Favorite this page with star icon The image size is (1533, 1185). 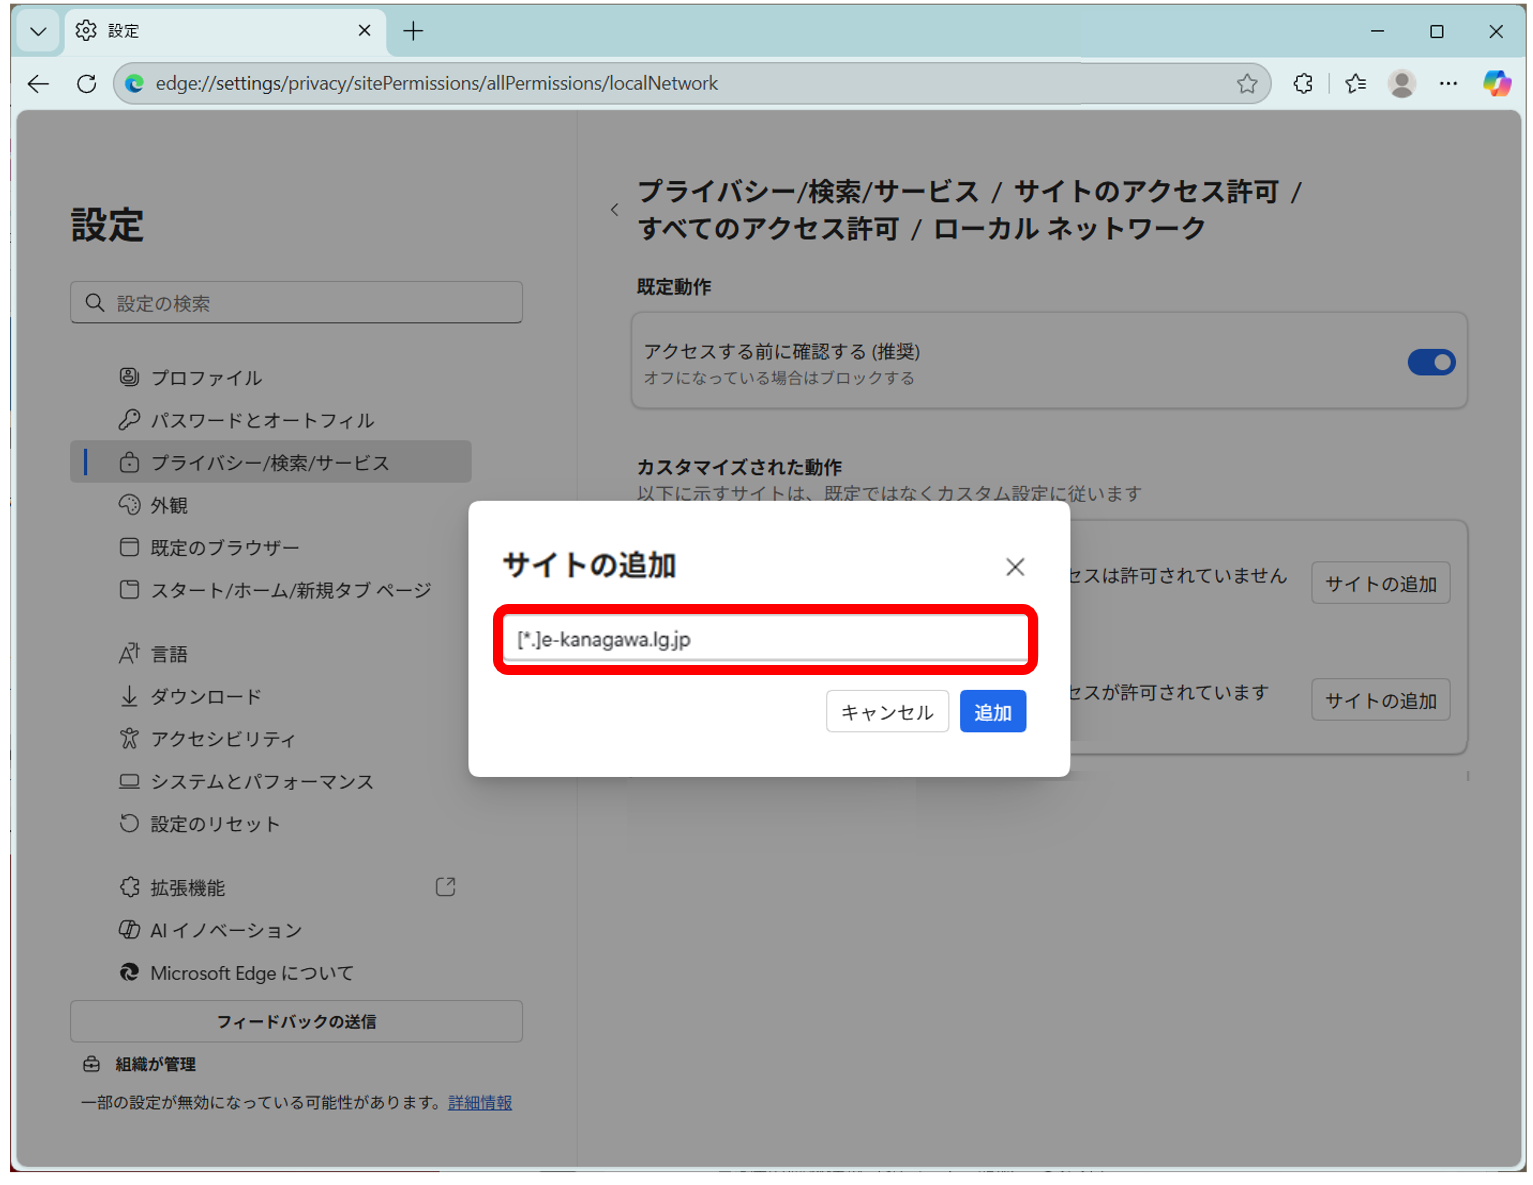(x=1246, y=84)
